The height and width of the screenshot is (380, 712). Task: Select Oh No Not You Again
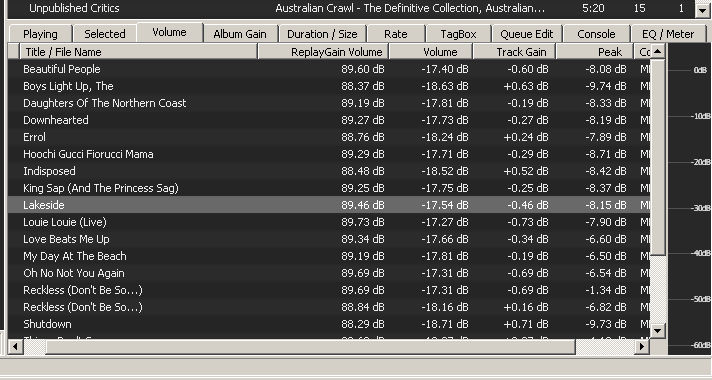[x=329, y=273]
